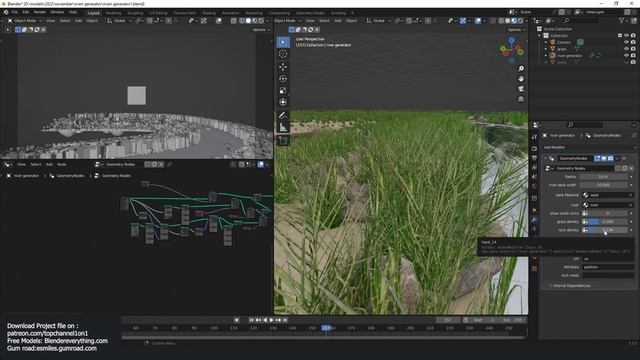640x360 pixels.
Task: Toggle the camera view icon in viewport
Action: click(521, 89)
